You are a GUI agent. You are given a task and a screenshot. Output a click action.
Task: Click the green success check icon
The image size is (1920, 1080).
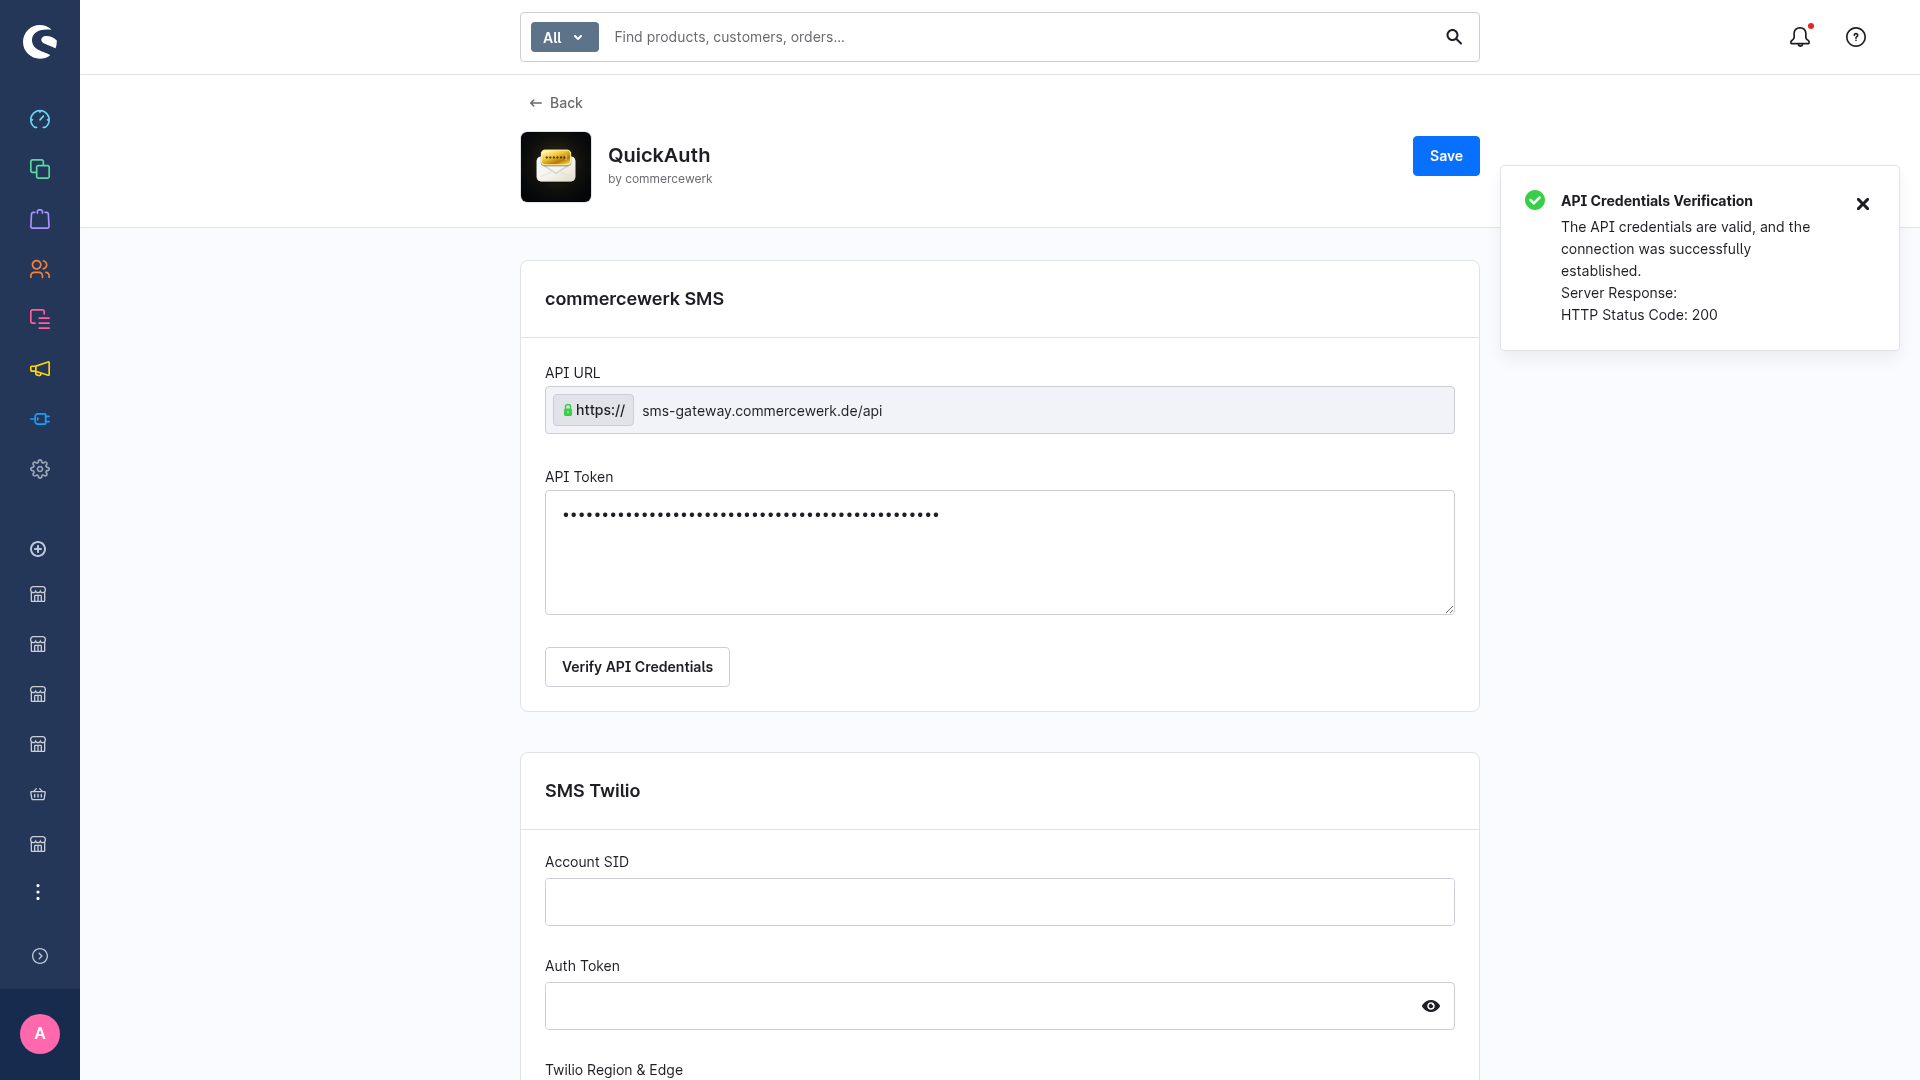pyautogui.click(x=1535, y=200)
